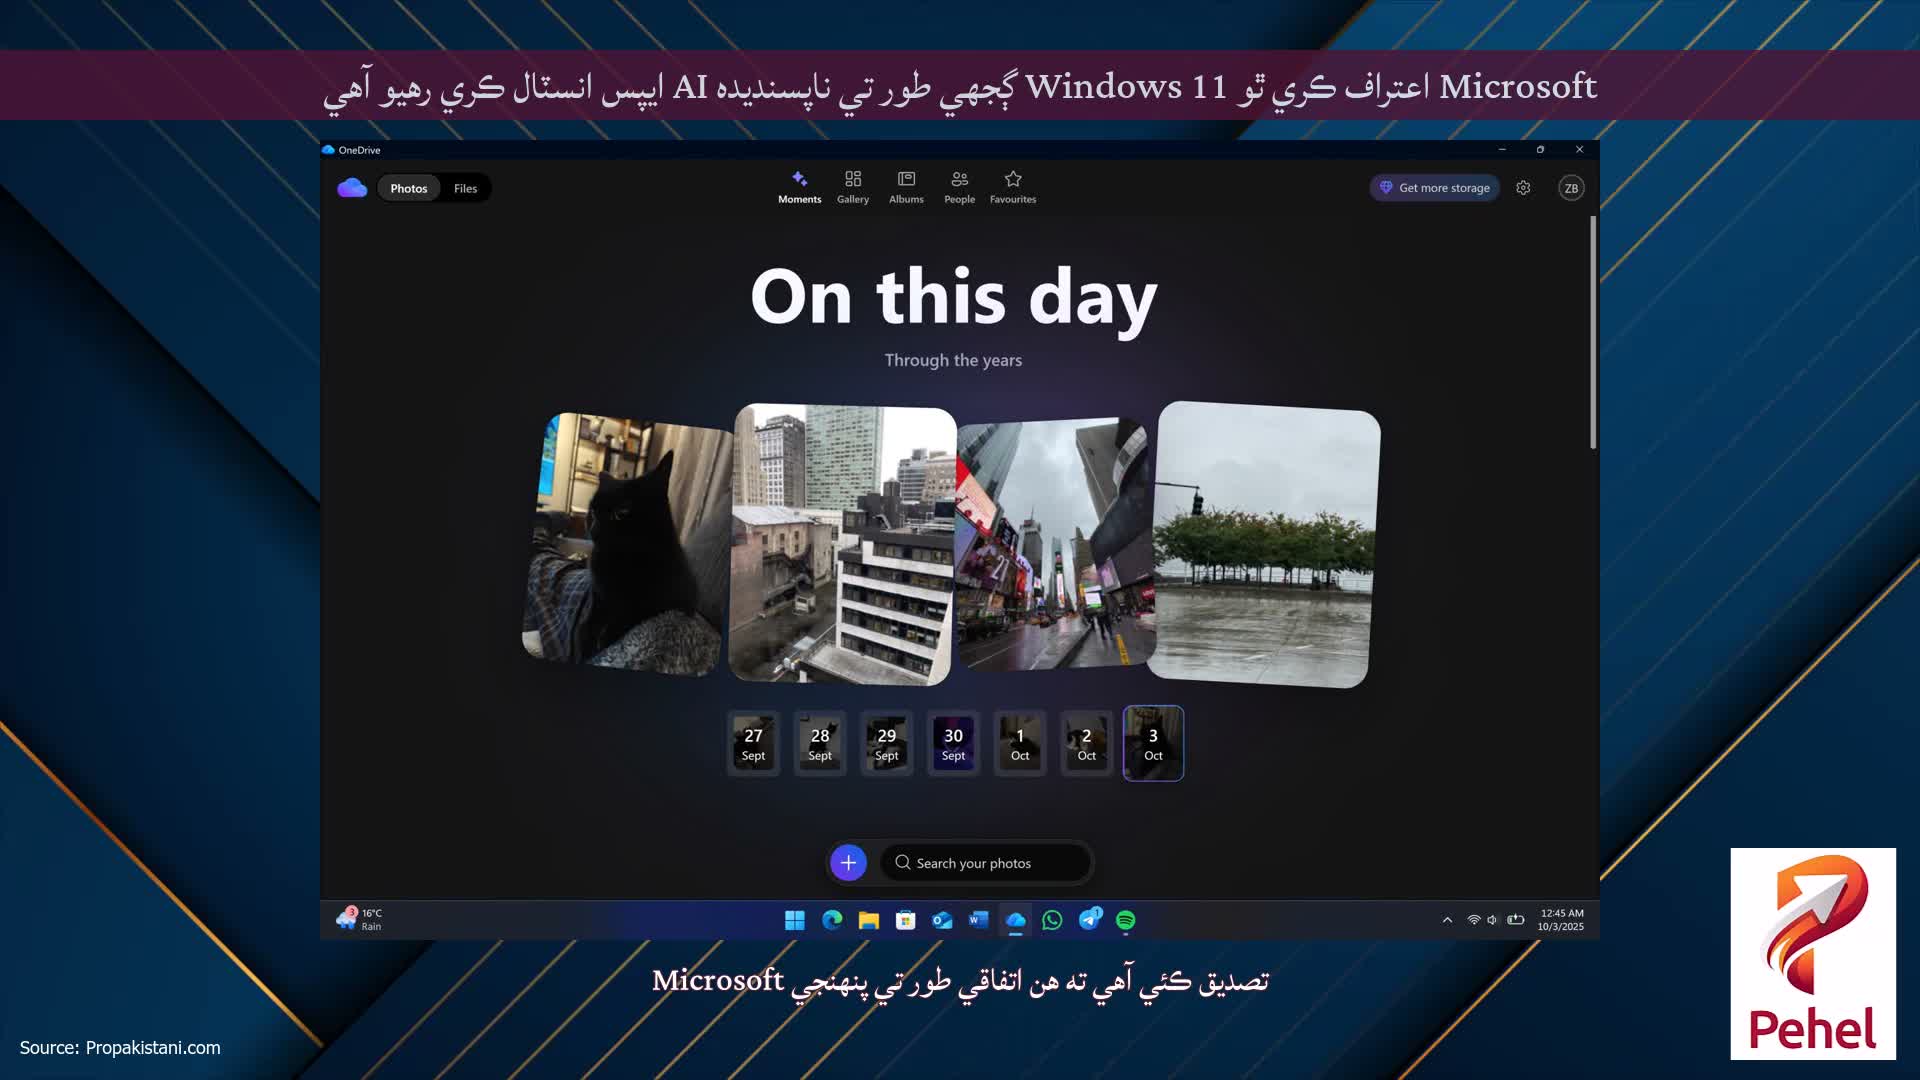Open OneDrive settings gear

pyautogui.click(x=1523, y=188)
